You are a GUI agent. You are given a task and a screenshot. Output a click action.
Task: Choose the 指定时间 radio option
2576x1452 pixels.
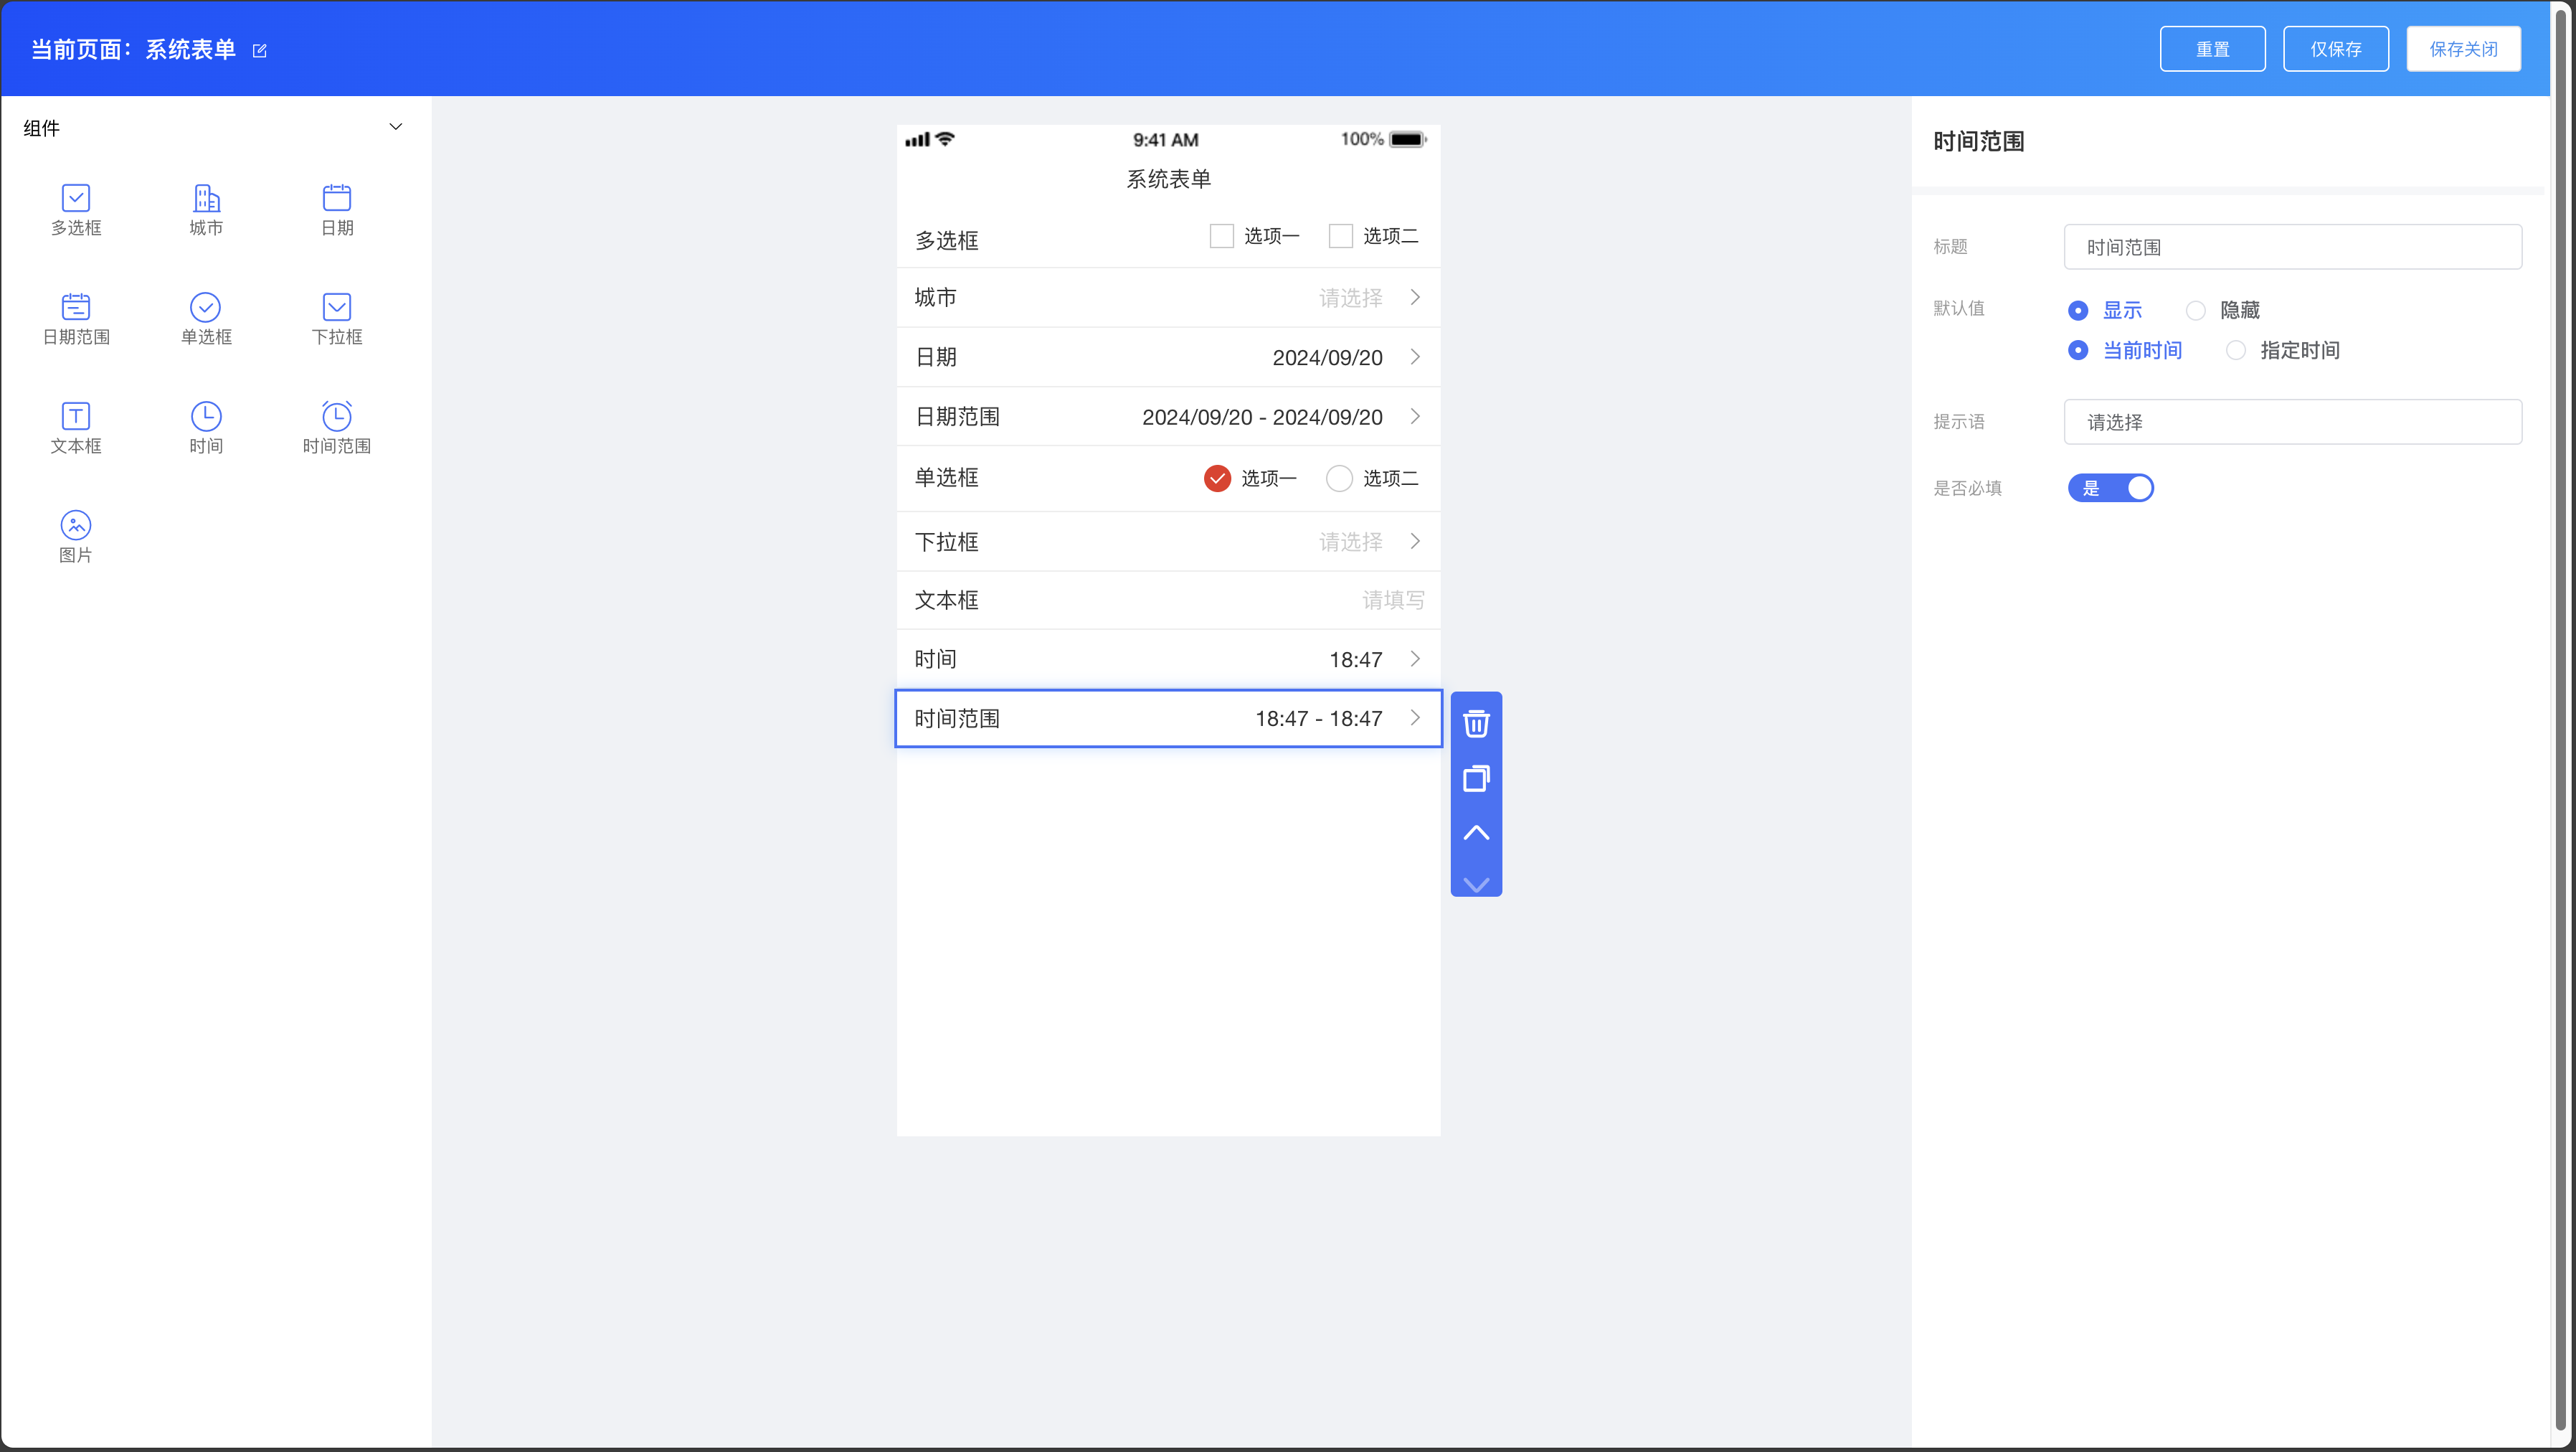(2236, 351)
